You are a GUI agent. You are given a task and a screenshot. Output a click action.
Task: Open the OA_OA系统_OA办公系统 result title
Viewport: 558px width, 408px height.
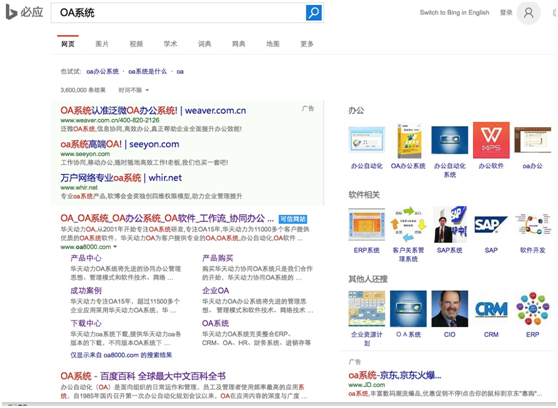point(167,218)
